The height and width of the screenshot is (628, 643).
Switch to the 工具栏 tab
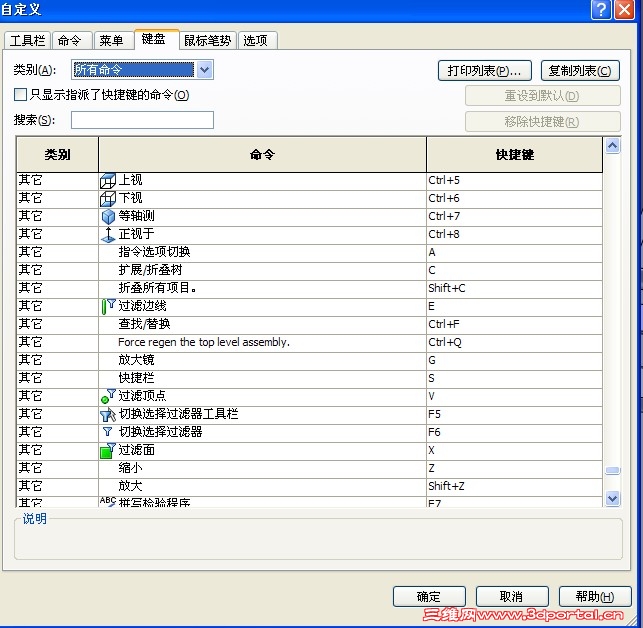pyautogui.click(x=27, y=41)
